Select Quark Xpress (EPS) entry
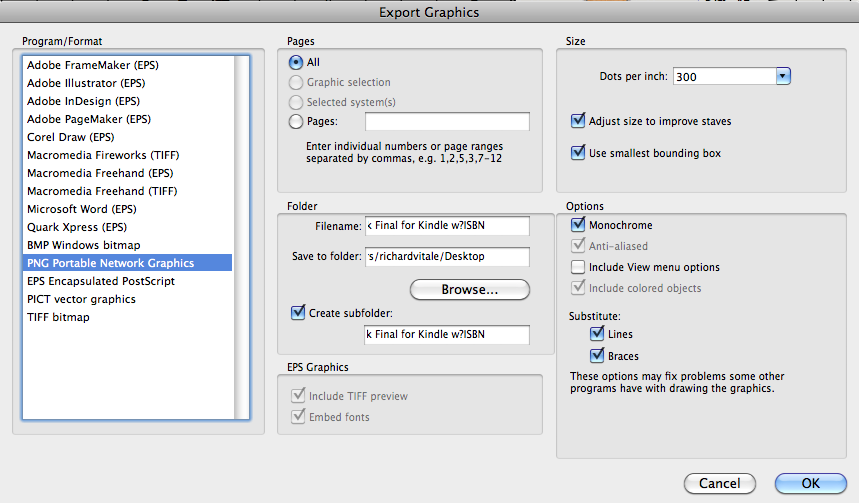859x503 pixels. coord(77,227)
